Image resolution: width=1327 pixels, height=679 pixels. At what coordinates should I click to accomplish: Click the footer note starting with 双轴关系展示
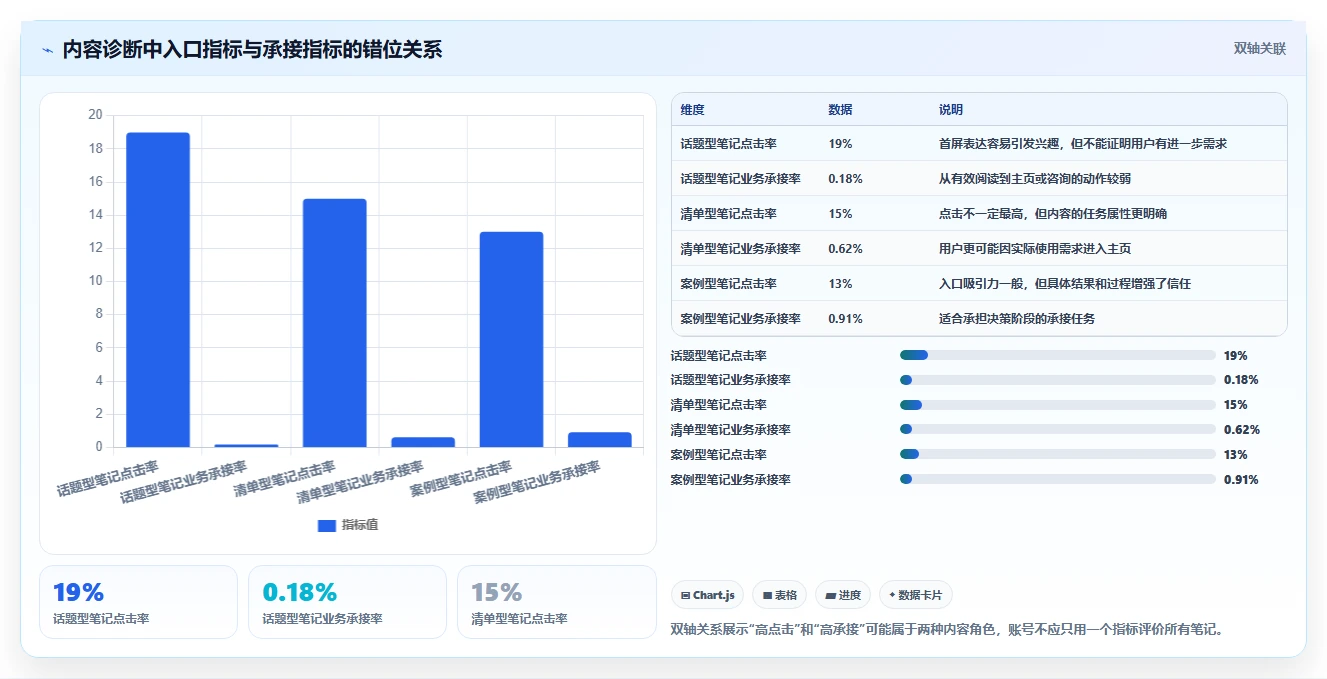point(947,630)
